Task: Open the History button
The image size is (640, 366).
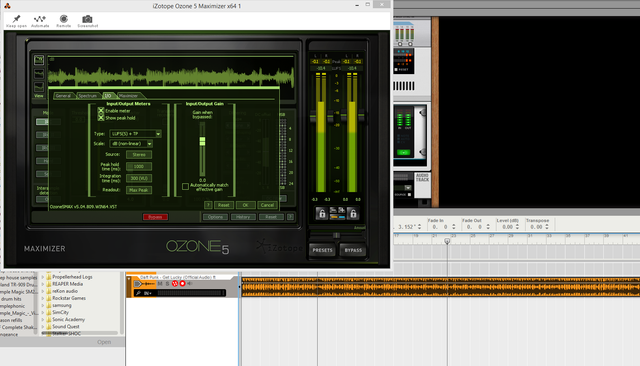Action: click(243, 217)
